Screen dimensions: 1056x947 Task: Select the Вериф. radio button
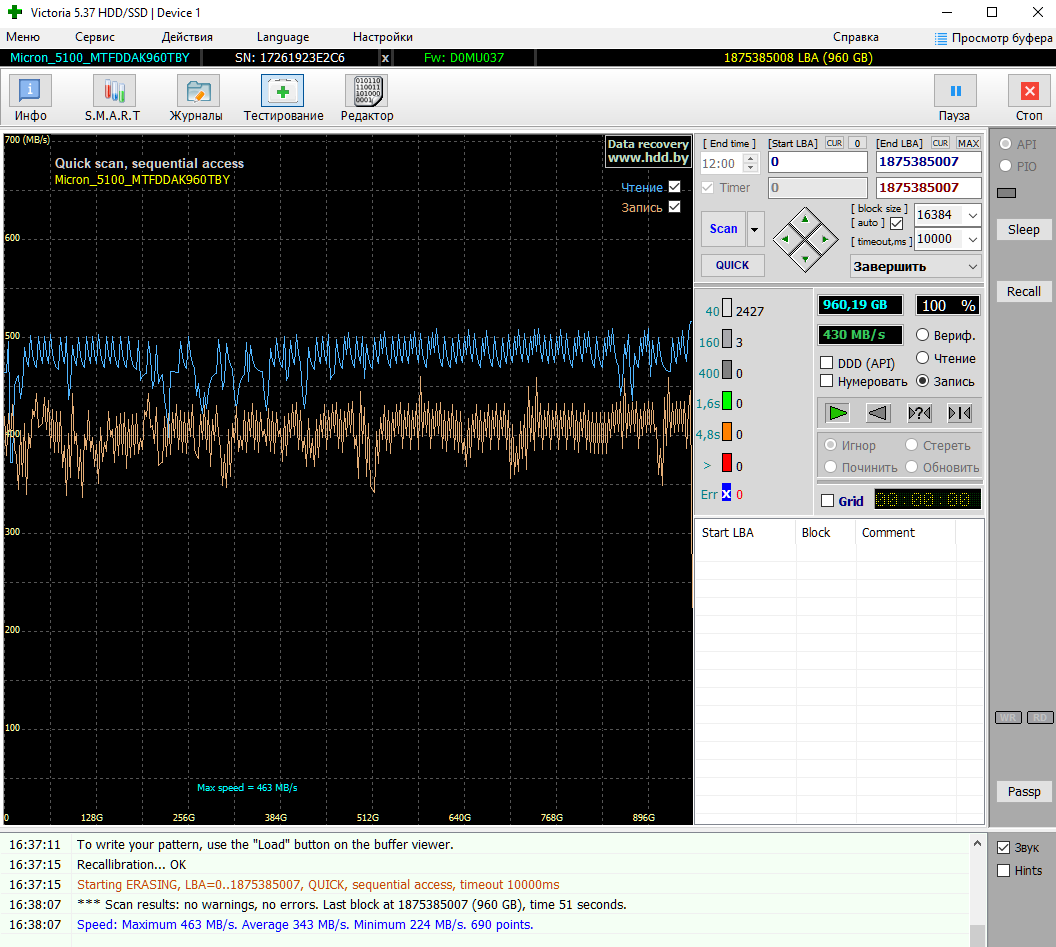coord(923,335)
